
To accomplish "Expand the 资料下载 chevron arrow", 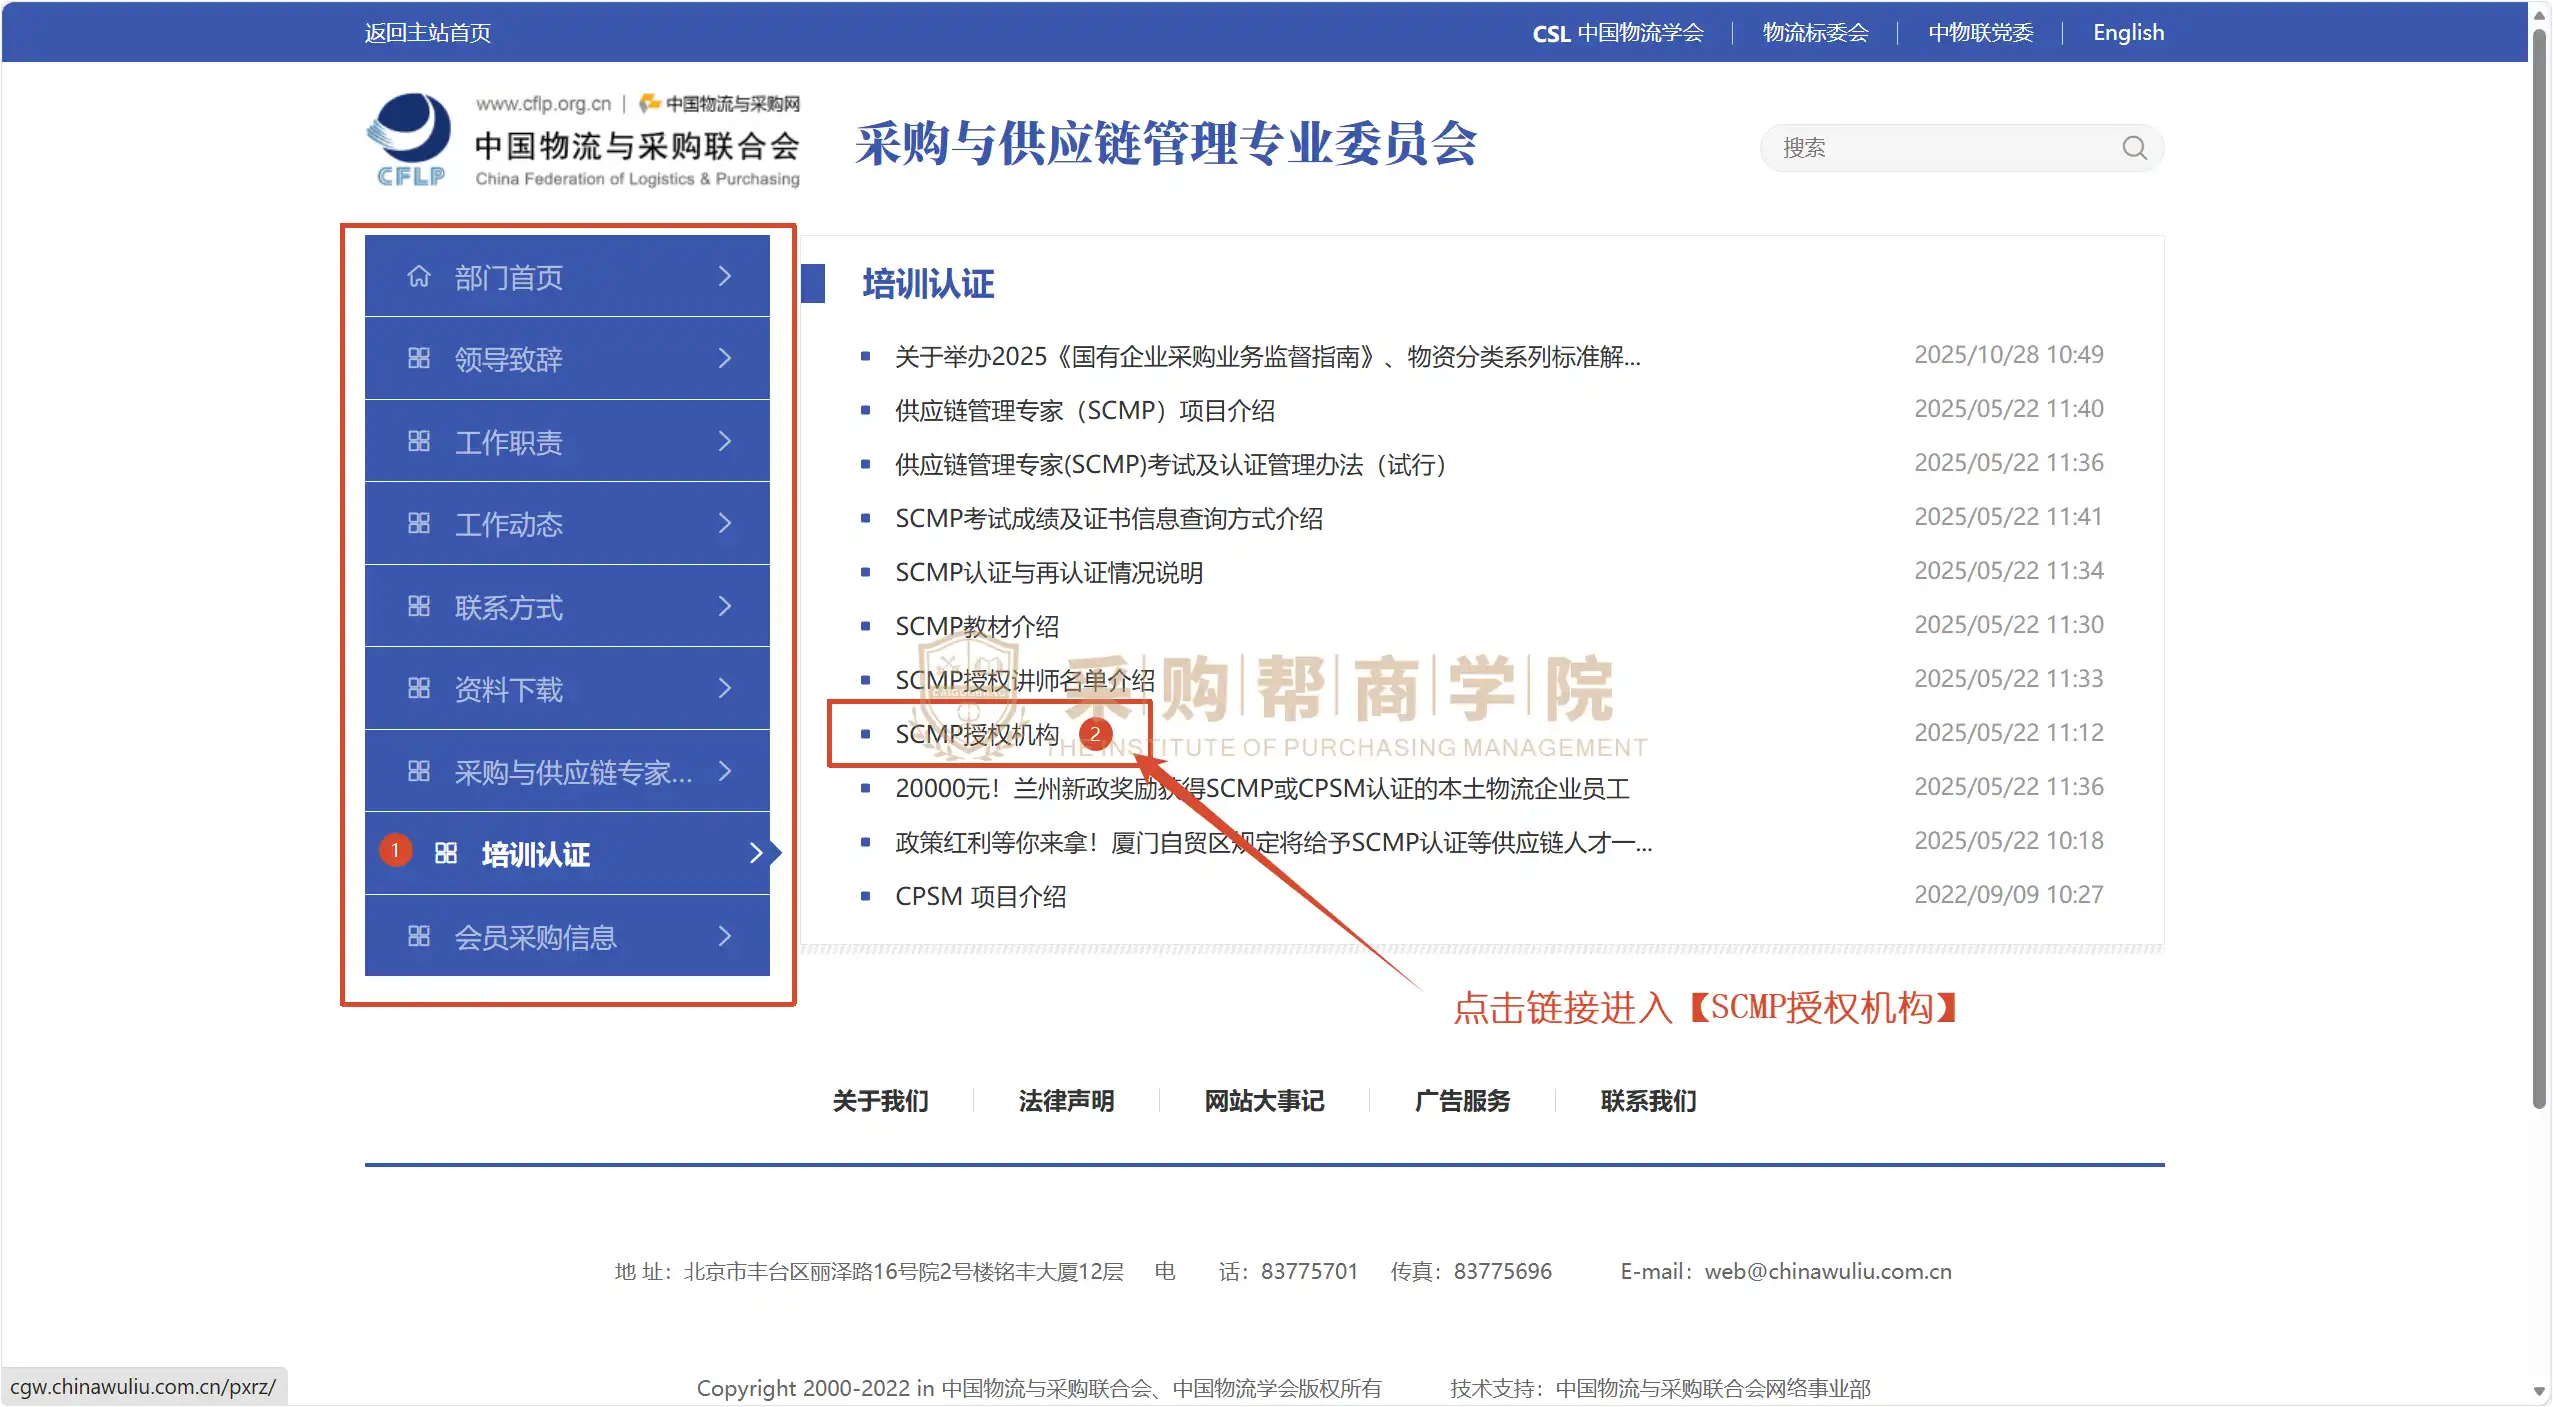I will 725,688.
